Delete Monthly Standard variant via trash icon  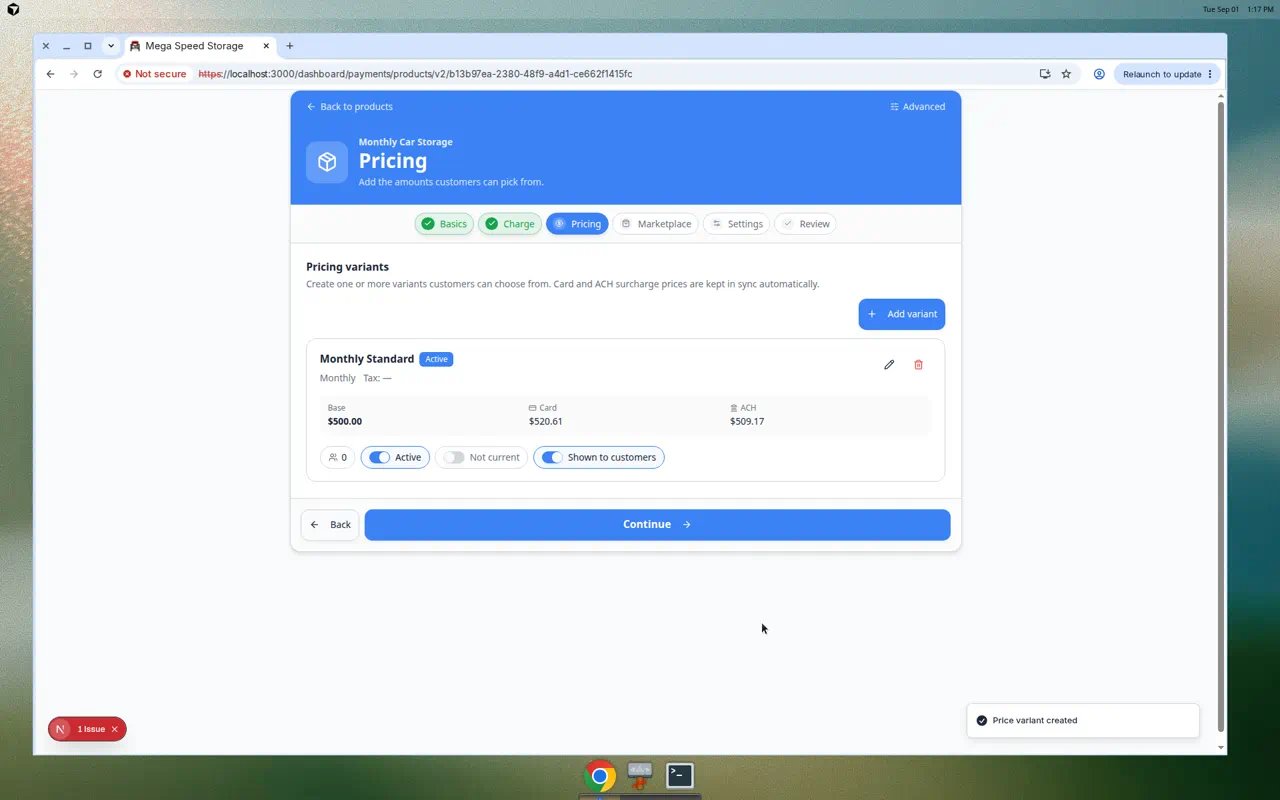click(x=918, y=365)
